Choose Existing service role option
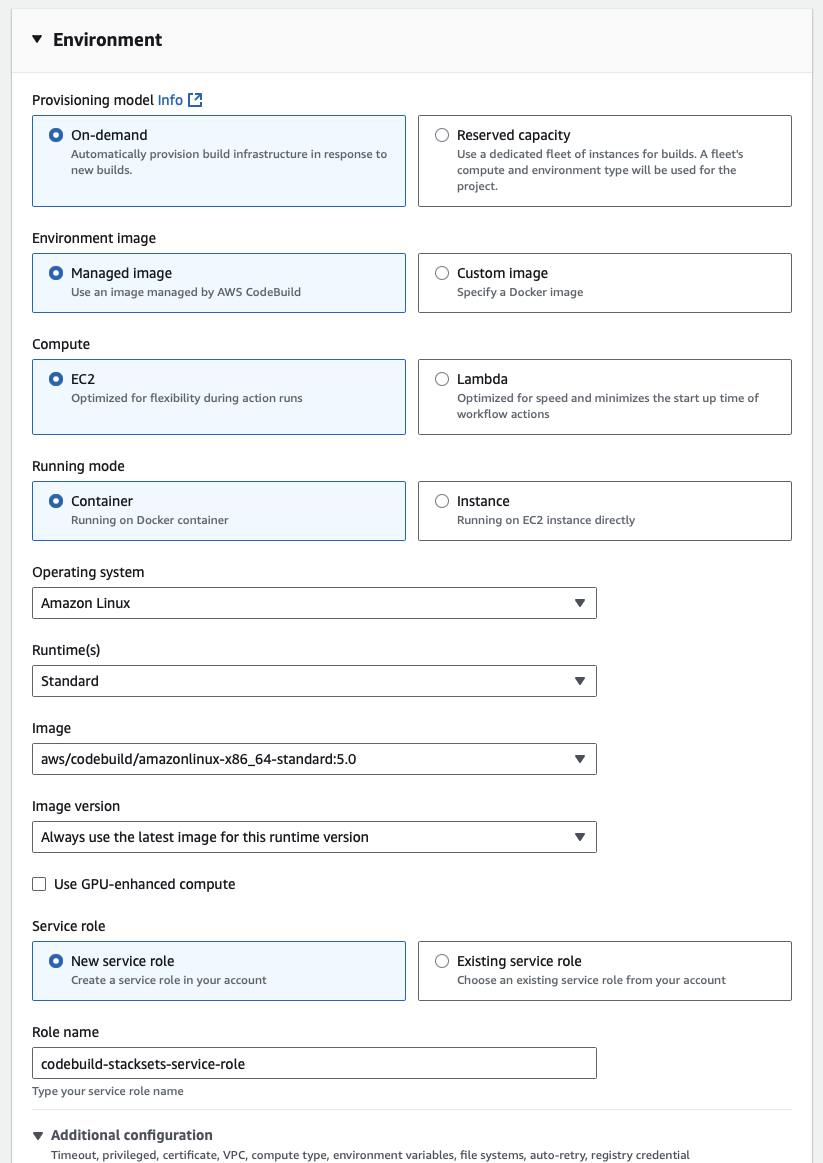The width and height of the screenshot is (823, 1163). pos(442,961)
